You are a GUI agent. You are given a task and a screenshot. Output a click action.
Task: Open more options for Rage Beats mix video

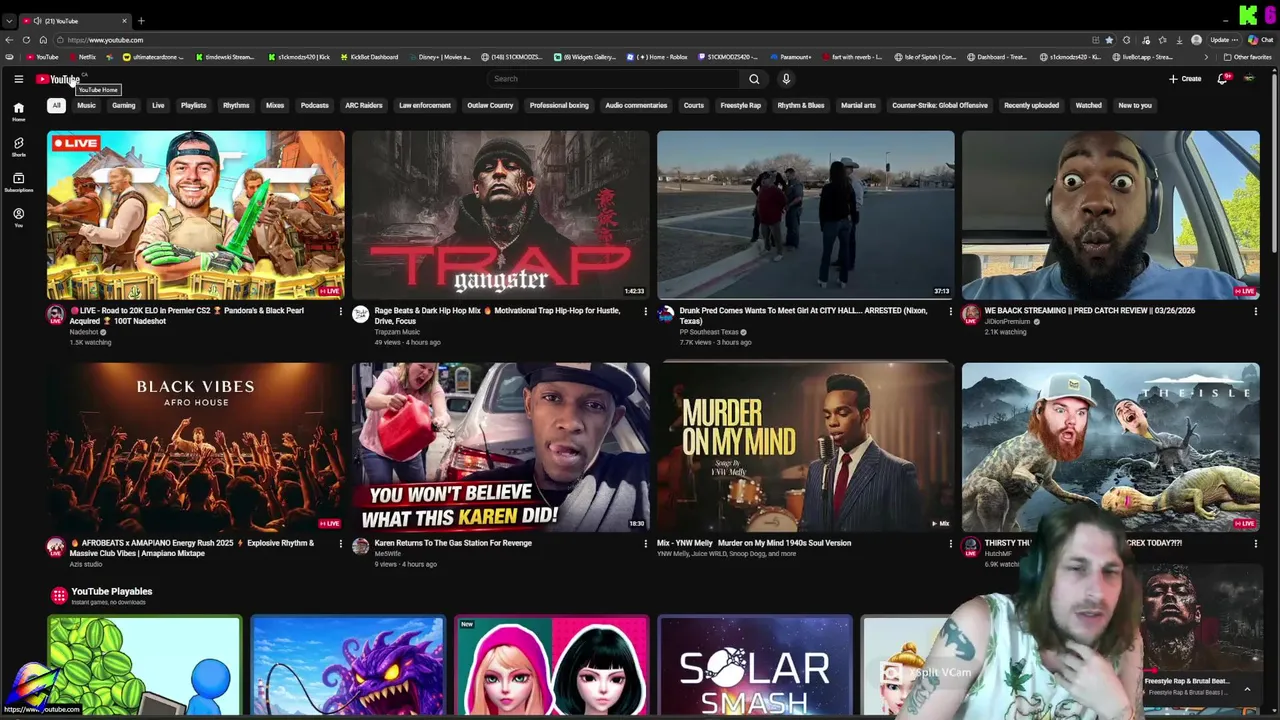645,311
